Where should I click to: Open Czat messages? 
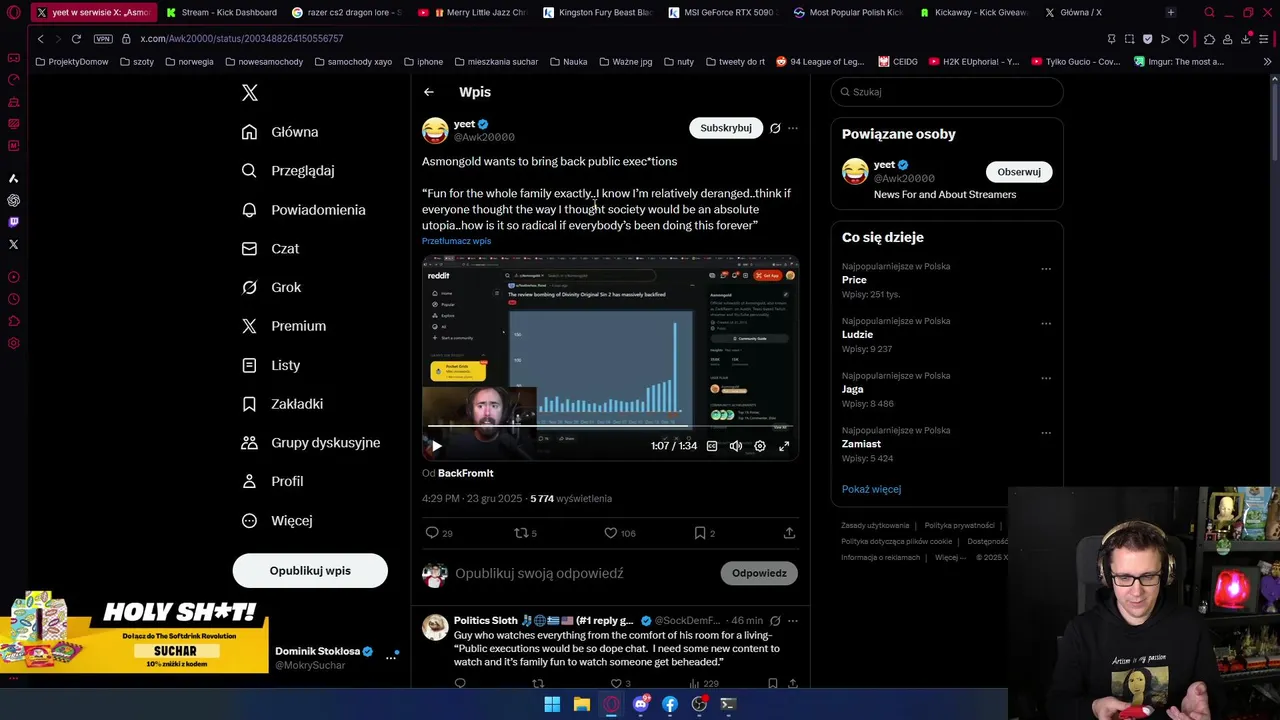[270, 249]
